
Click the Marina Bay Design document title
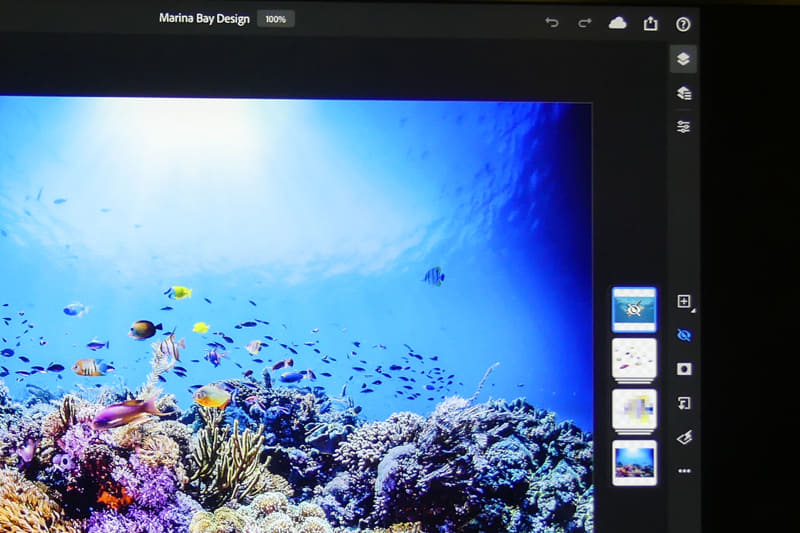point(204,19)
